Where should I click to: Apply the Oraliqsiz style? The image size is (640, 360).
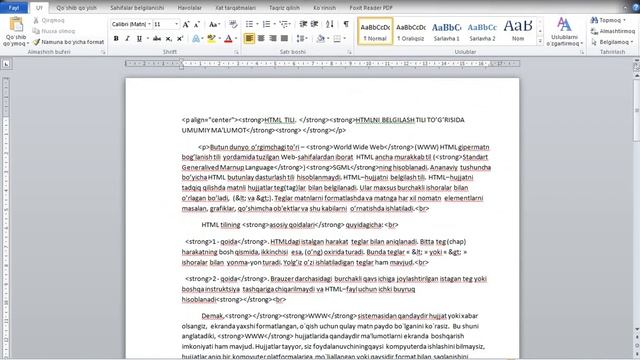tap(411, 31)
